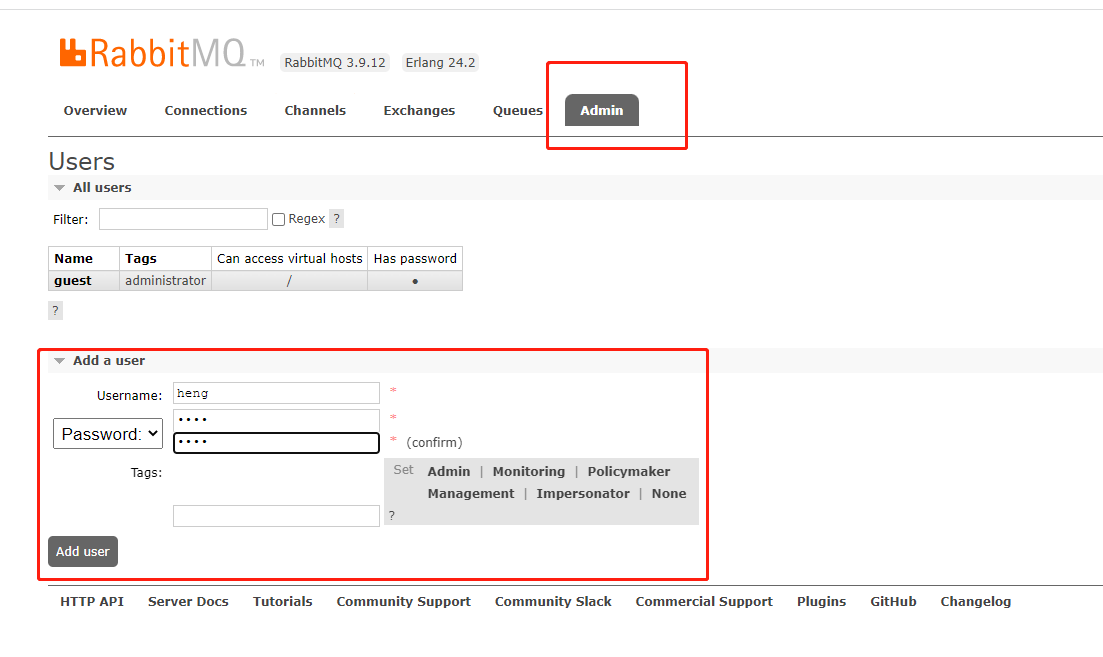This screenshot has height=657, width=1103.
Task: Select the Admin tab
Action: (601, 110)
